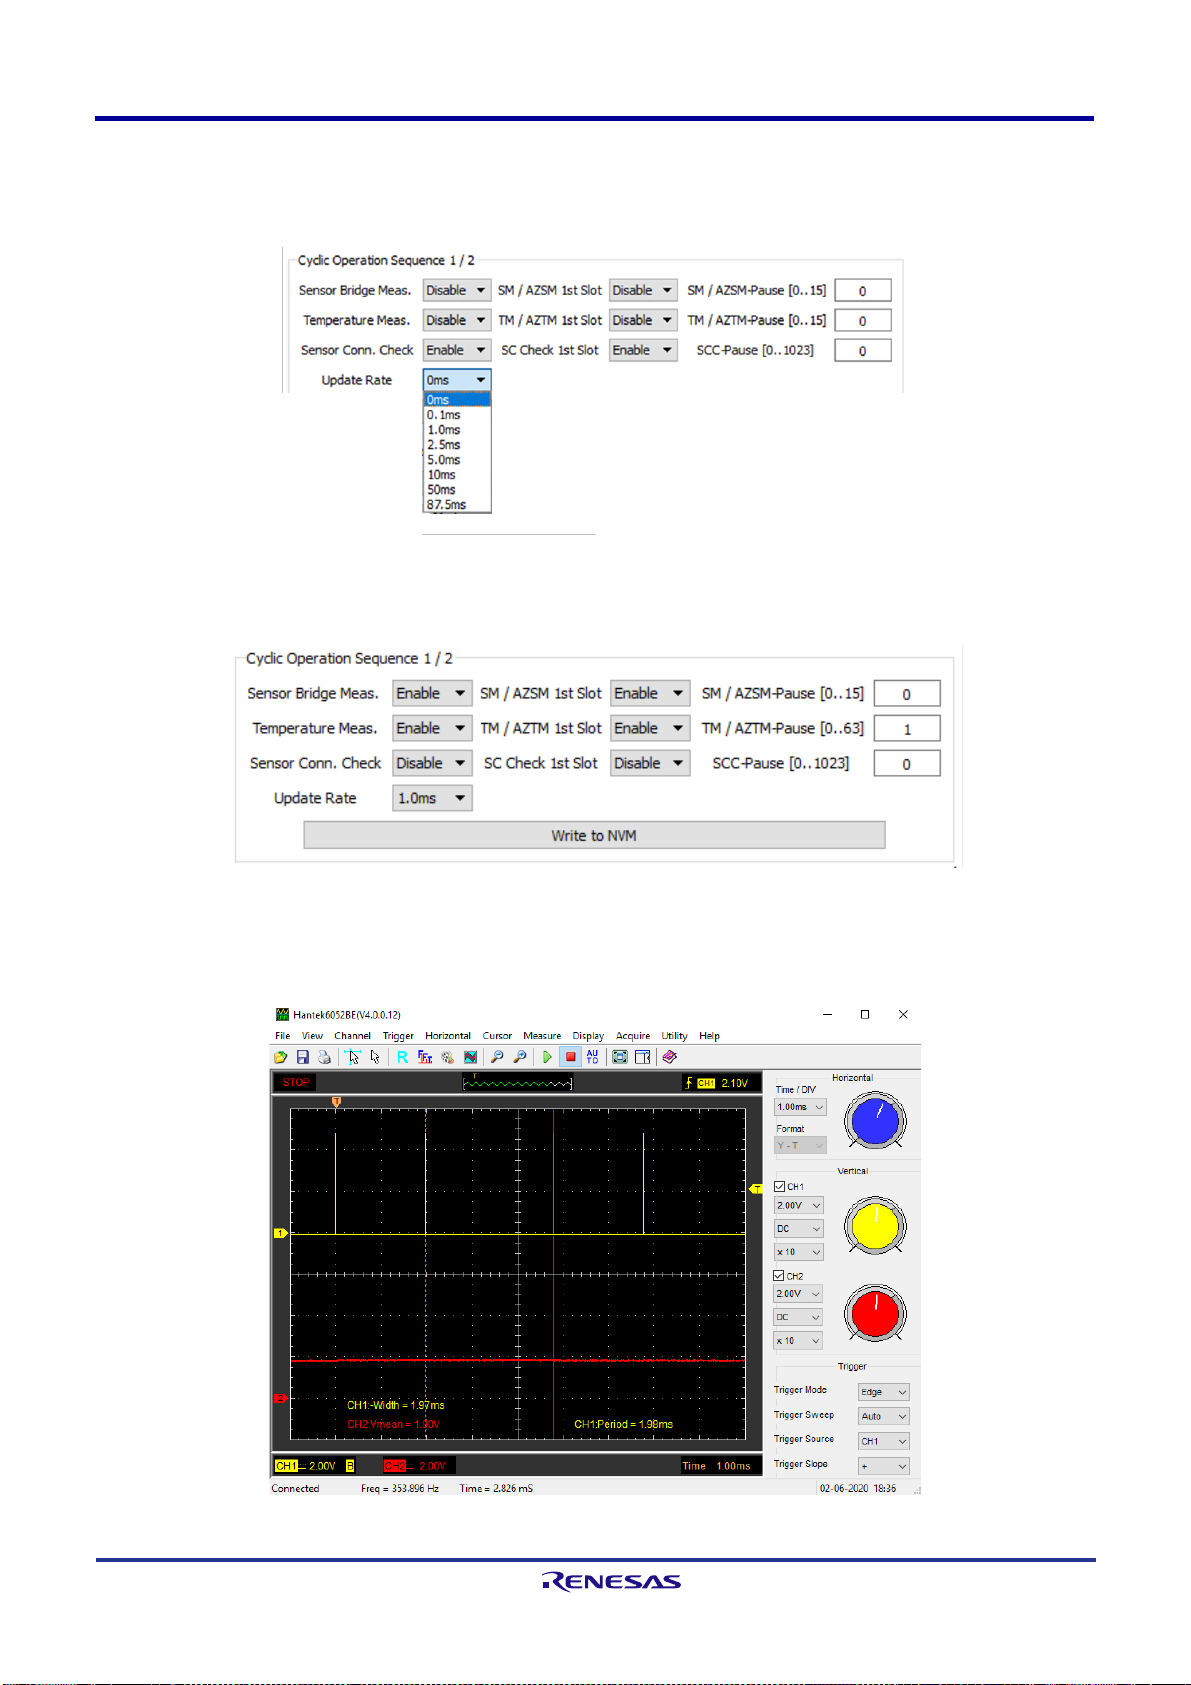This screenshot has height=1685, width=1191.
Task: Open the Trigger Sweep Auto dropdown
Action: (x=884, y=1416)
